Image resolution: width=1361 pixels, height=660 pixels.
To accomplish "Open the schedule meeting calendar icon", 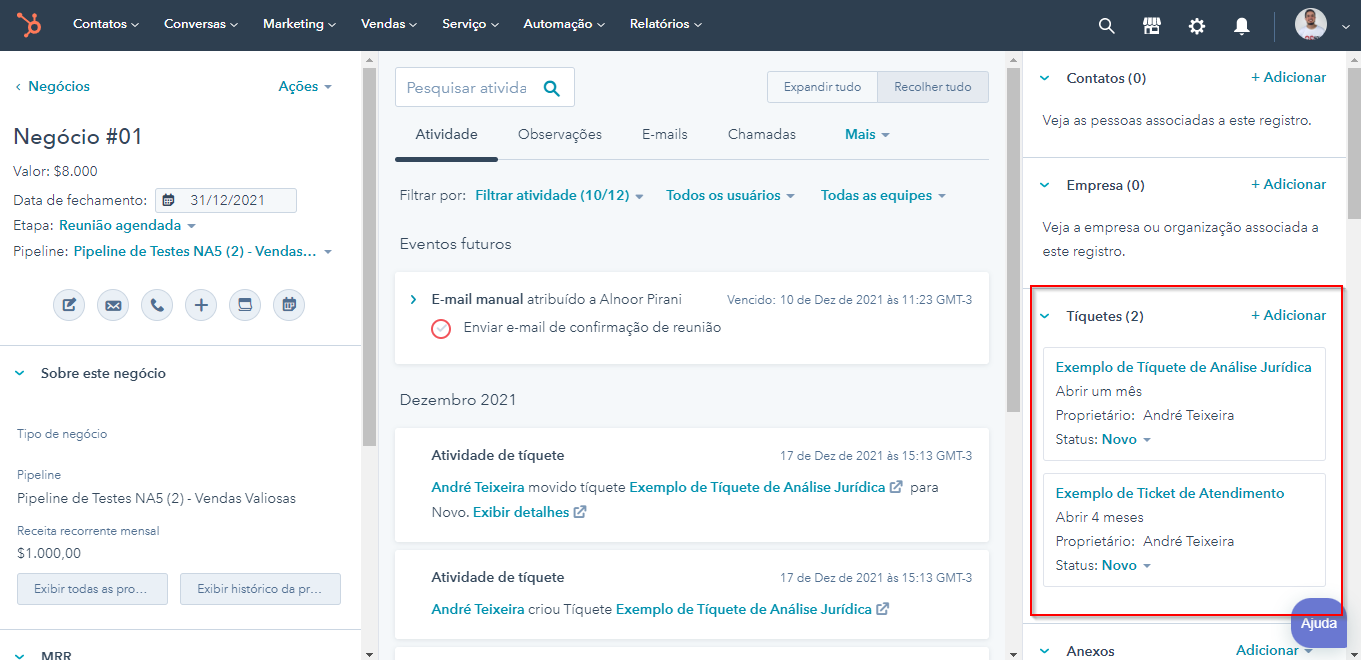I will pyautogui.click(x=289, y=304).
